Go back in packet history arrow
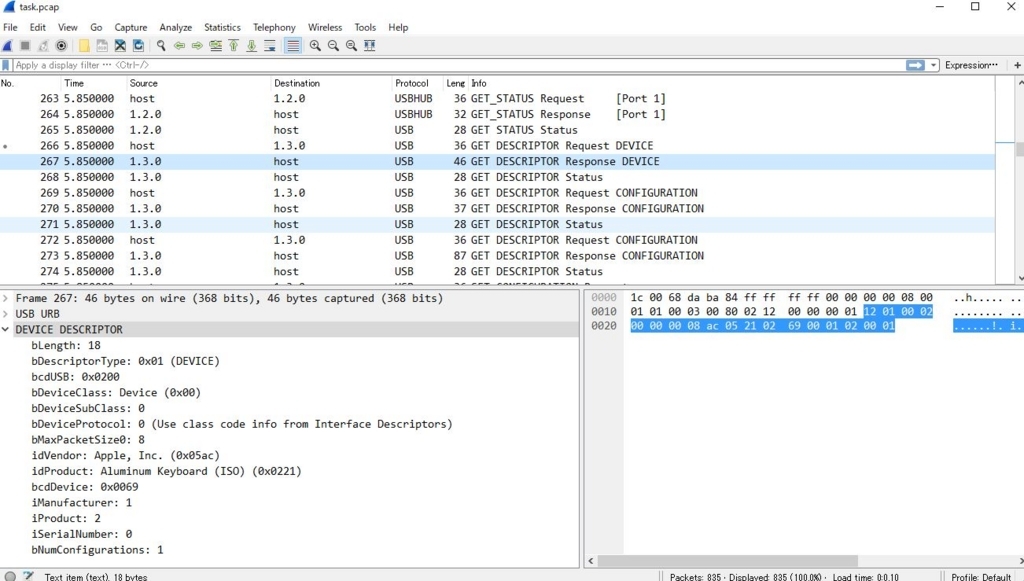 pyautogui.click(x=179, y=46)
